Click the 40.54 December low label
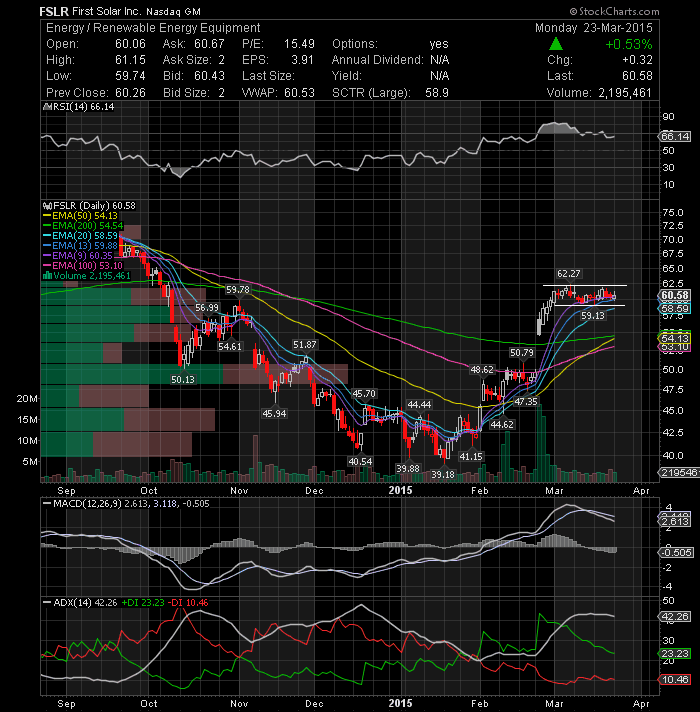700x712 pixels. click(360, 462)
